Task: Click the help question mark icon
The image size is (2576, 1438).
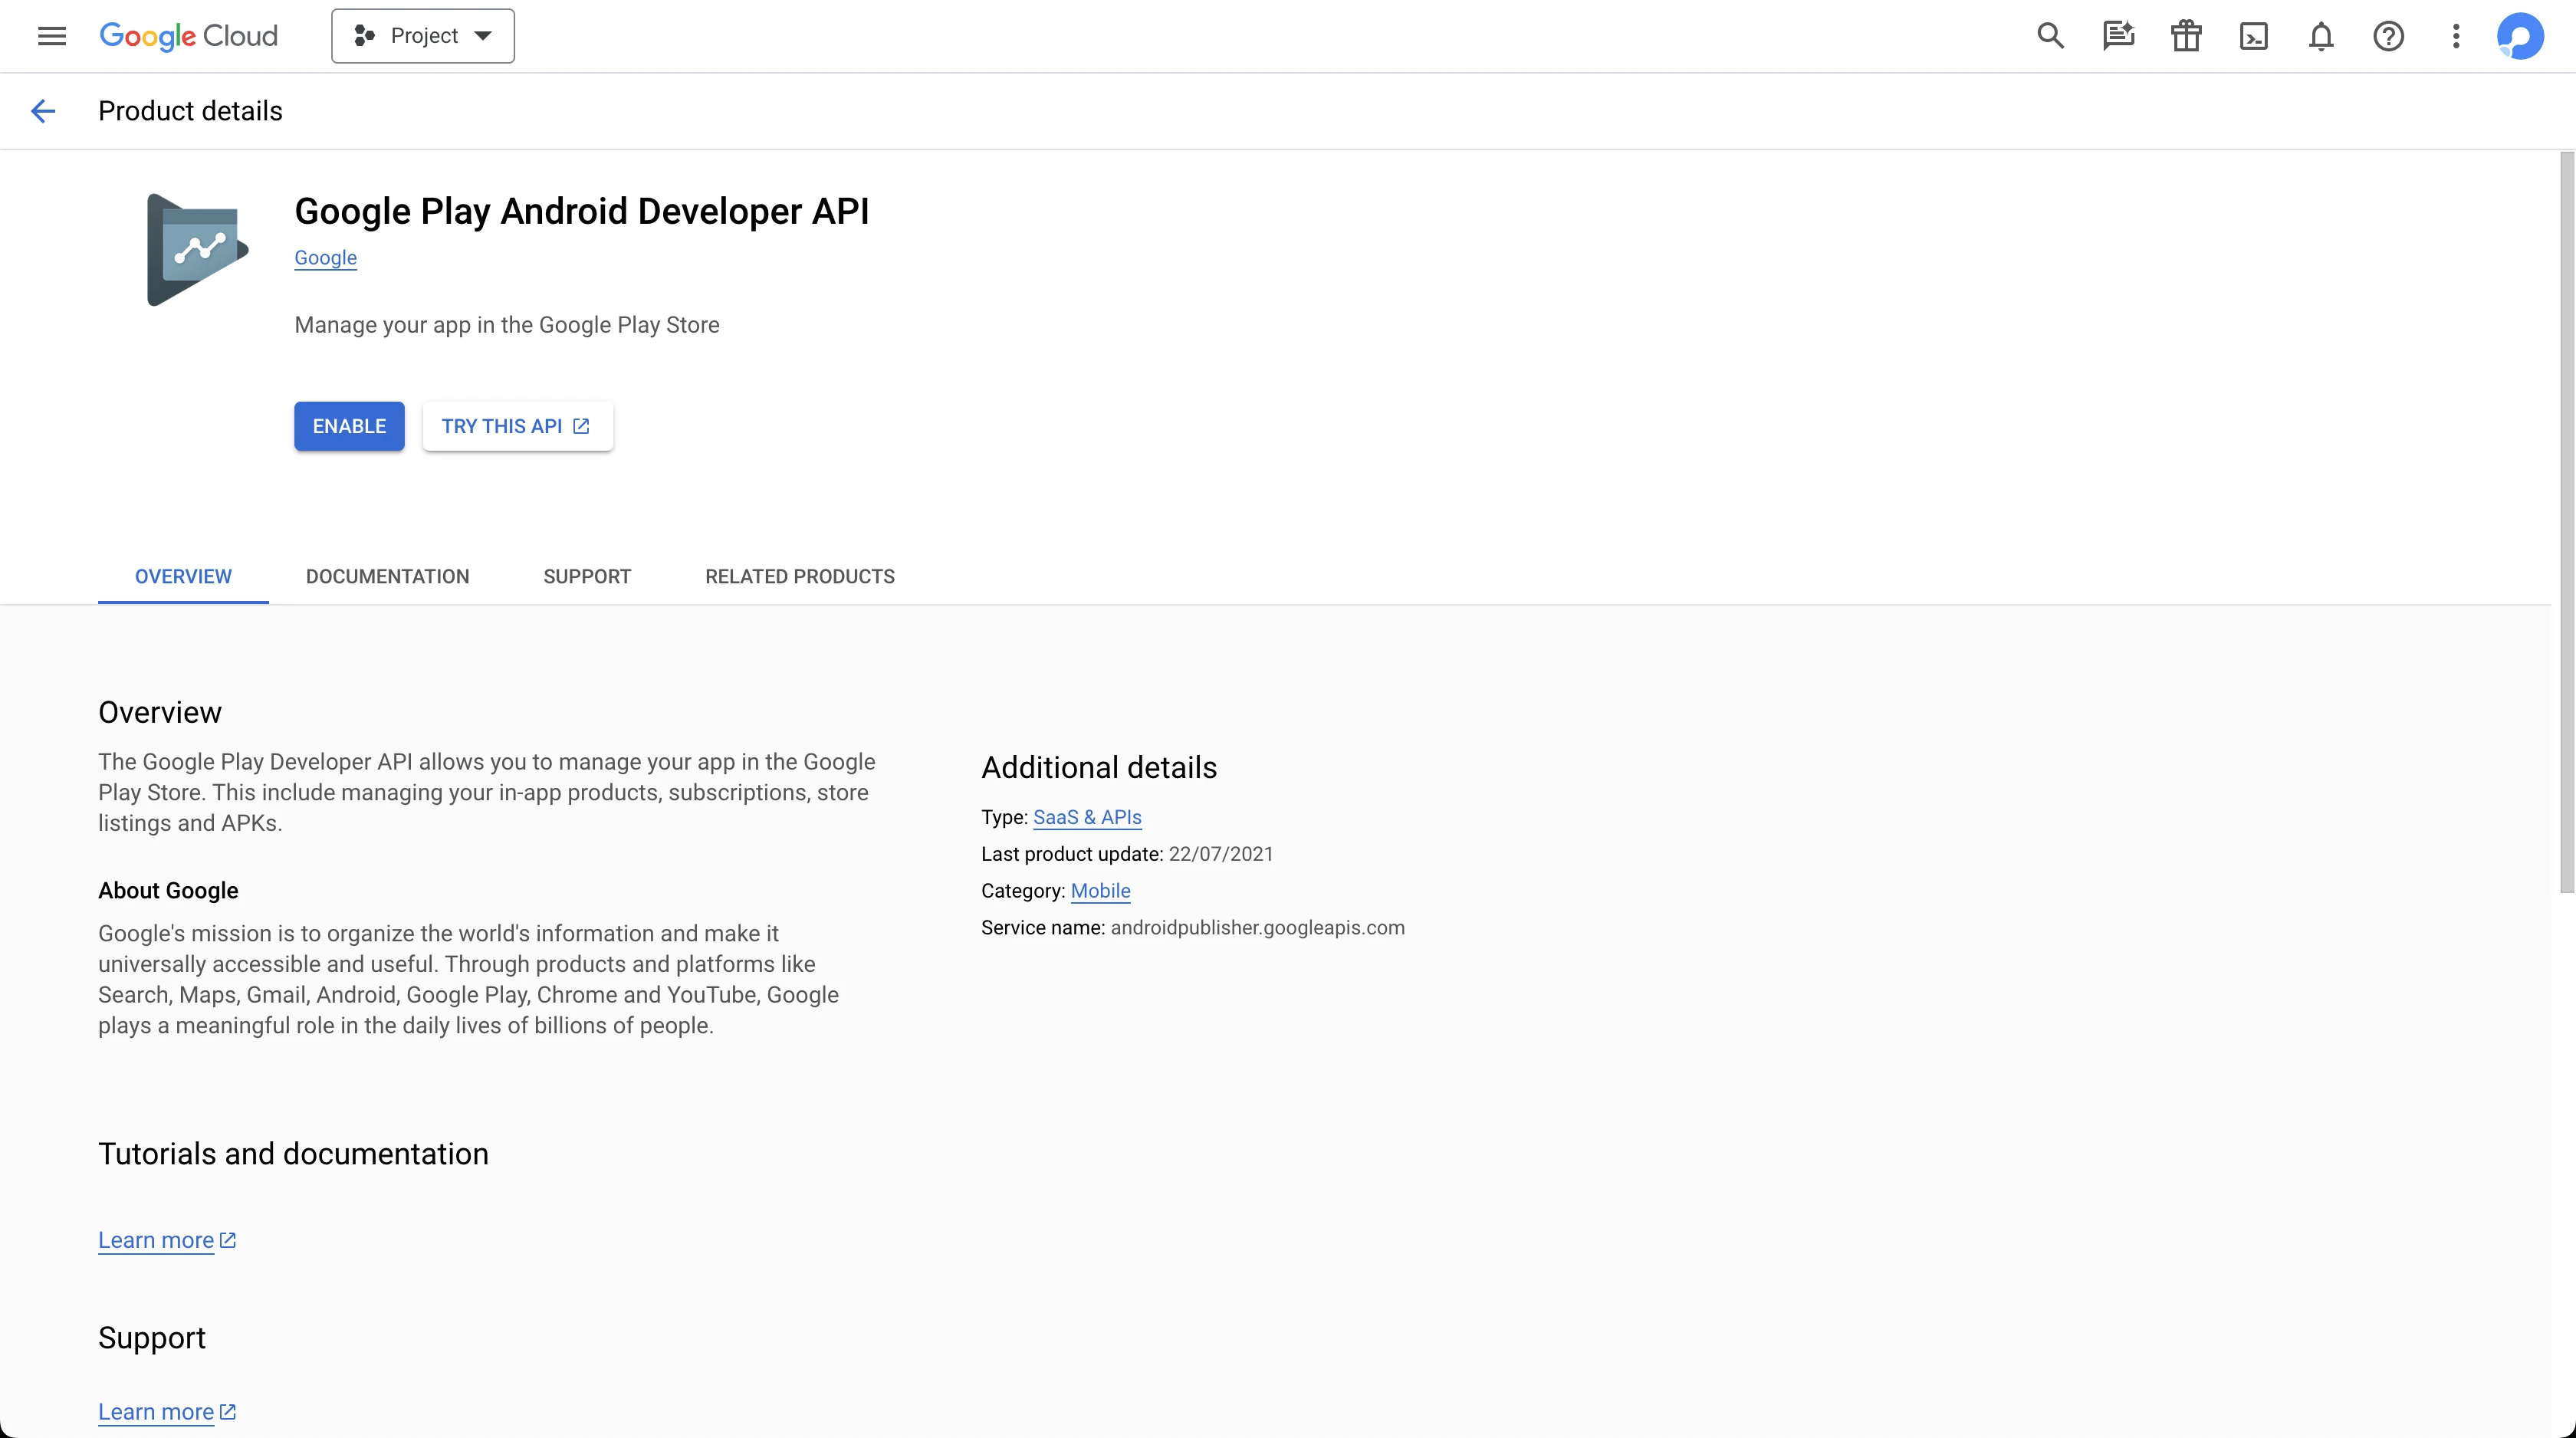Action: tap(2388, 36)
